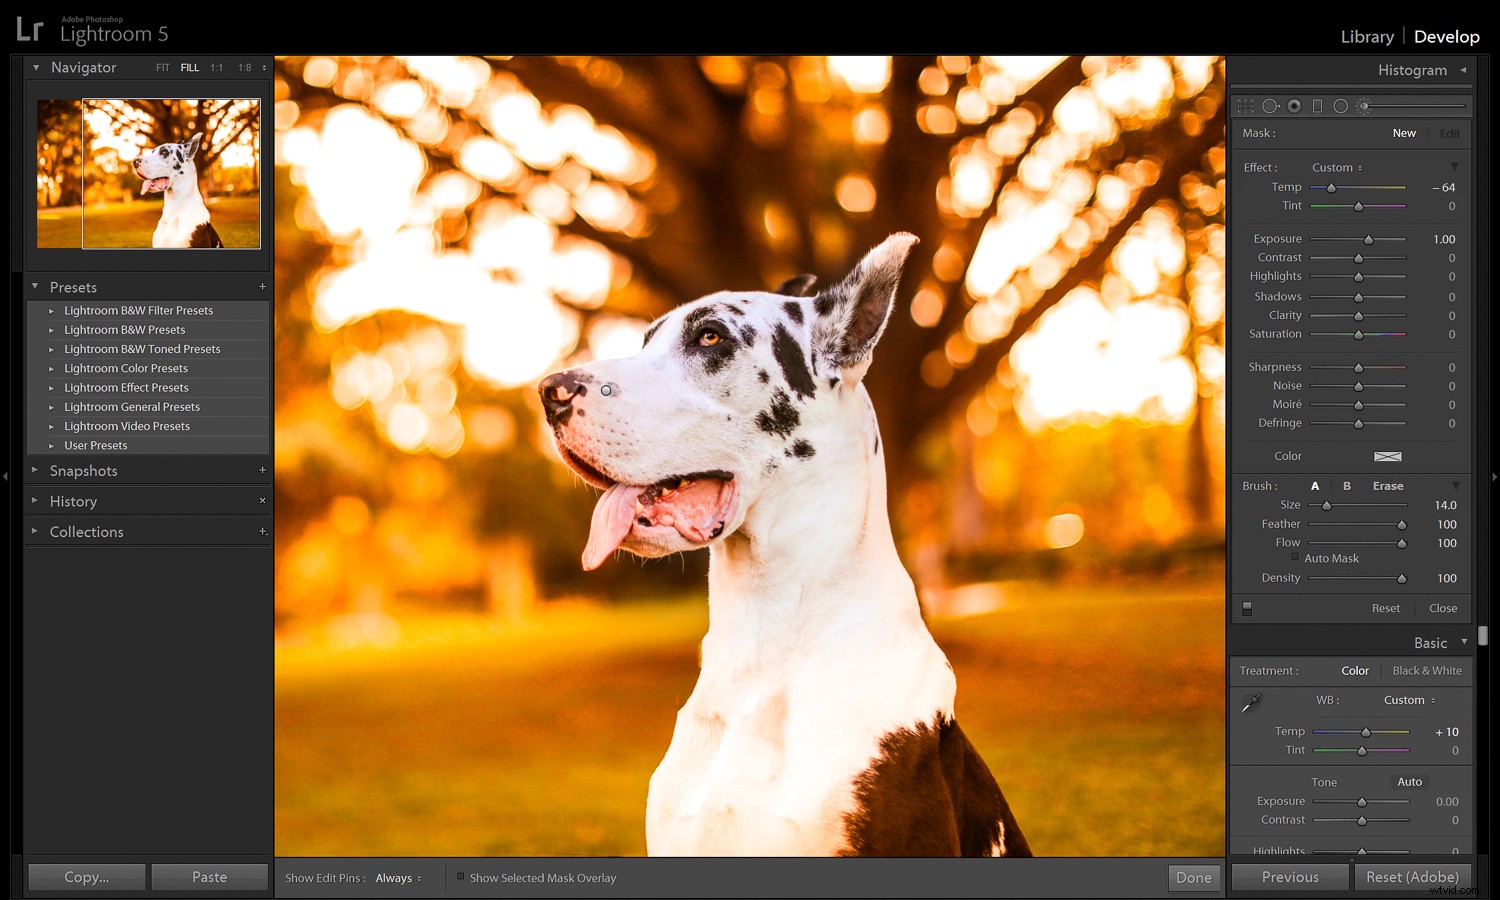
Task: Activate the Graduated Filter tool
Action: click(1317, 105)
